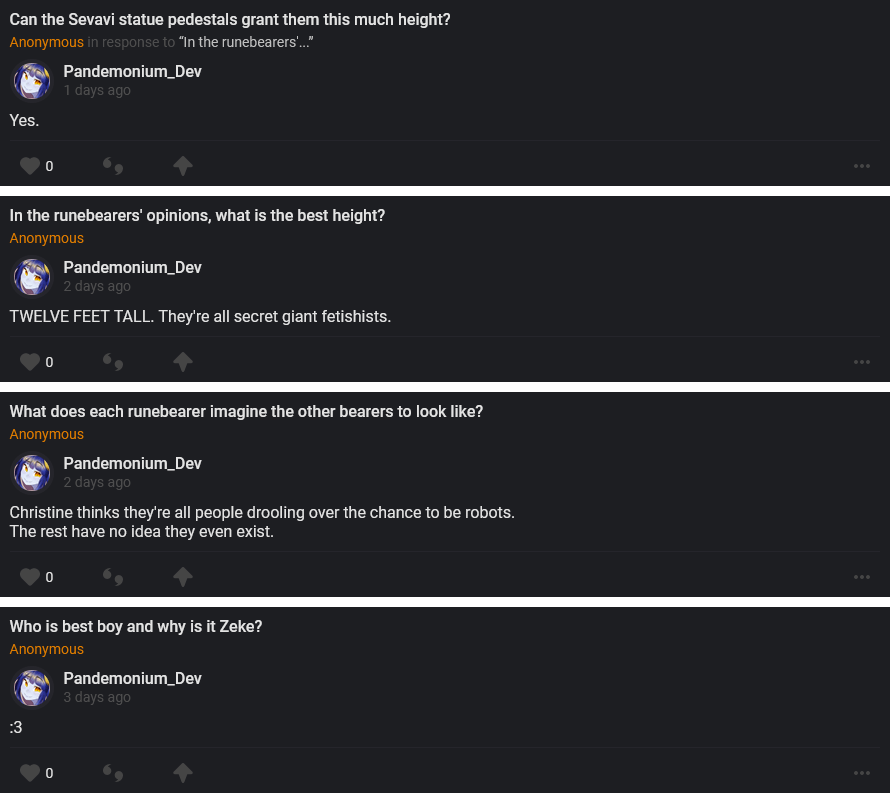
Task: Open more options for the ':3' answer
Action: coord(862,773)
